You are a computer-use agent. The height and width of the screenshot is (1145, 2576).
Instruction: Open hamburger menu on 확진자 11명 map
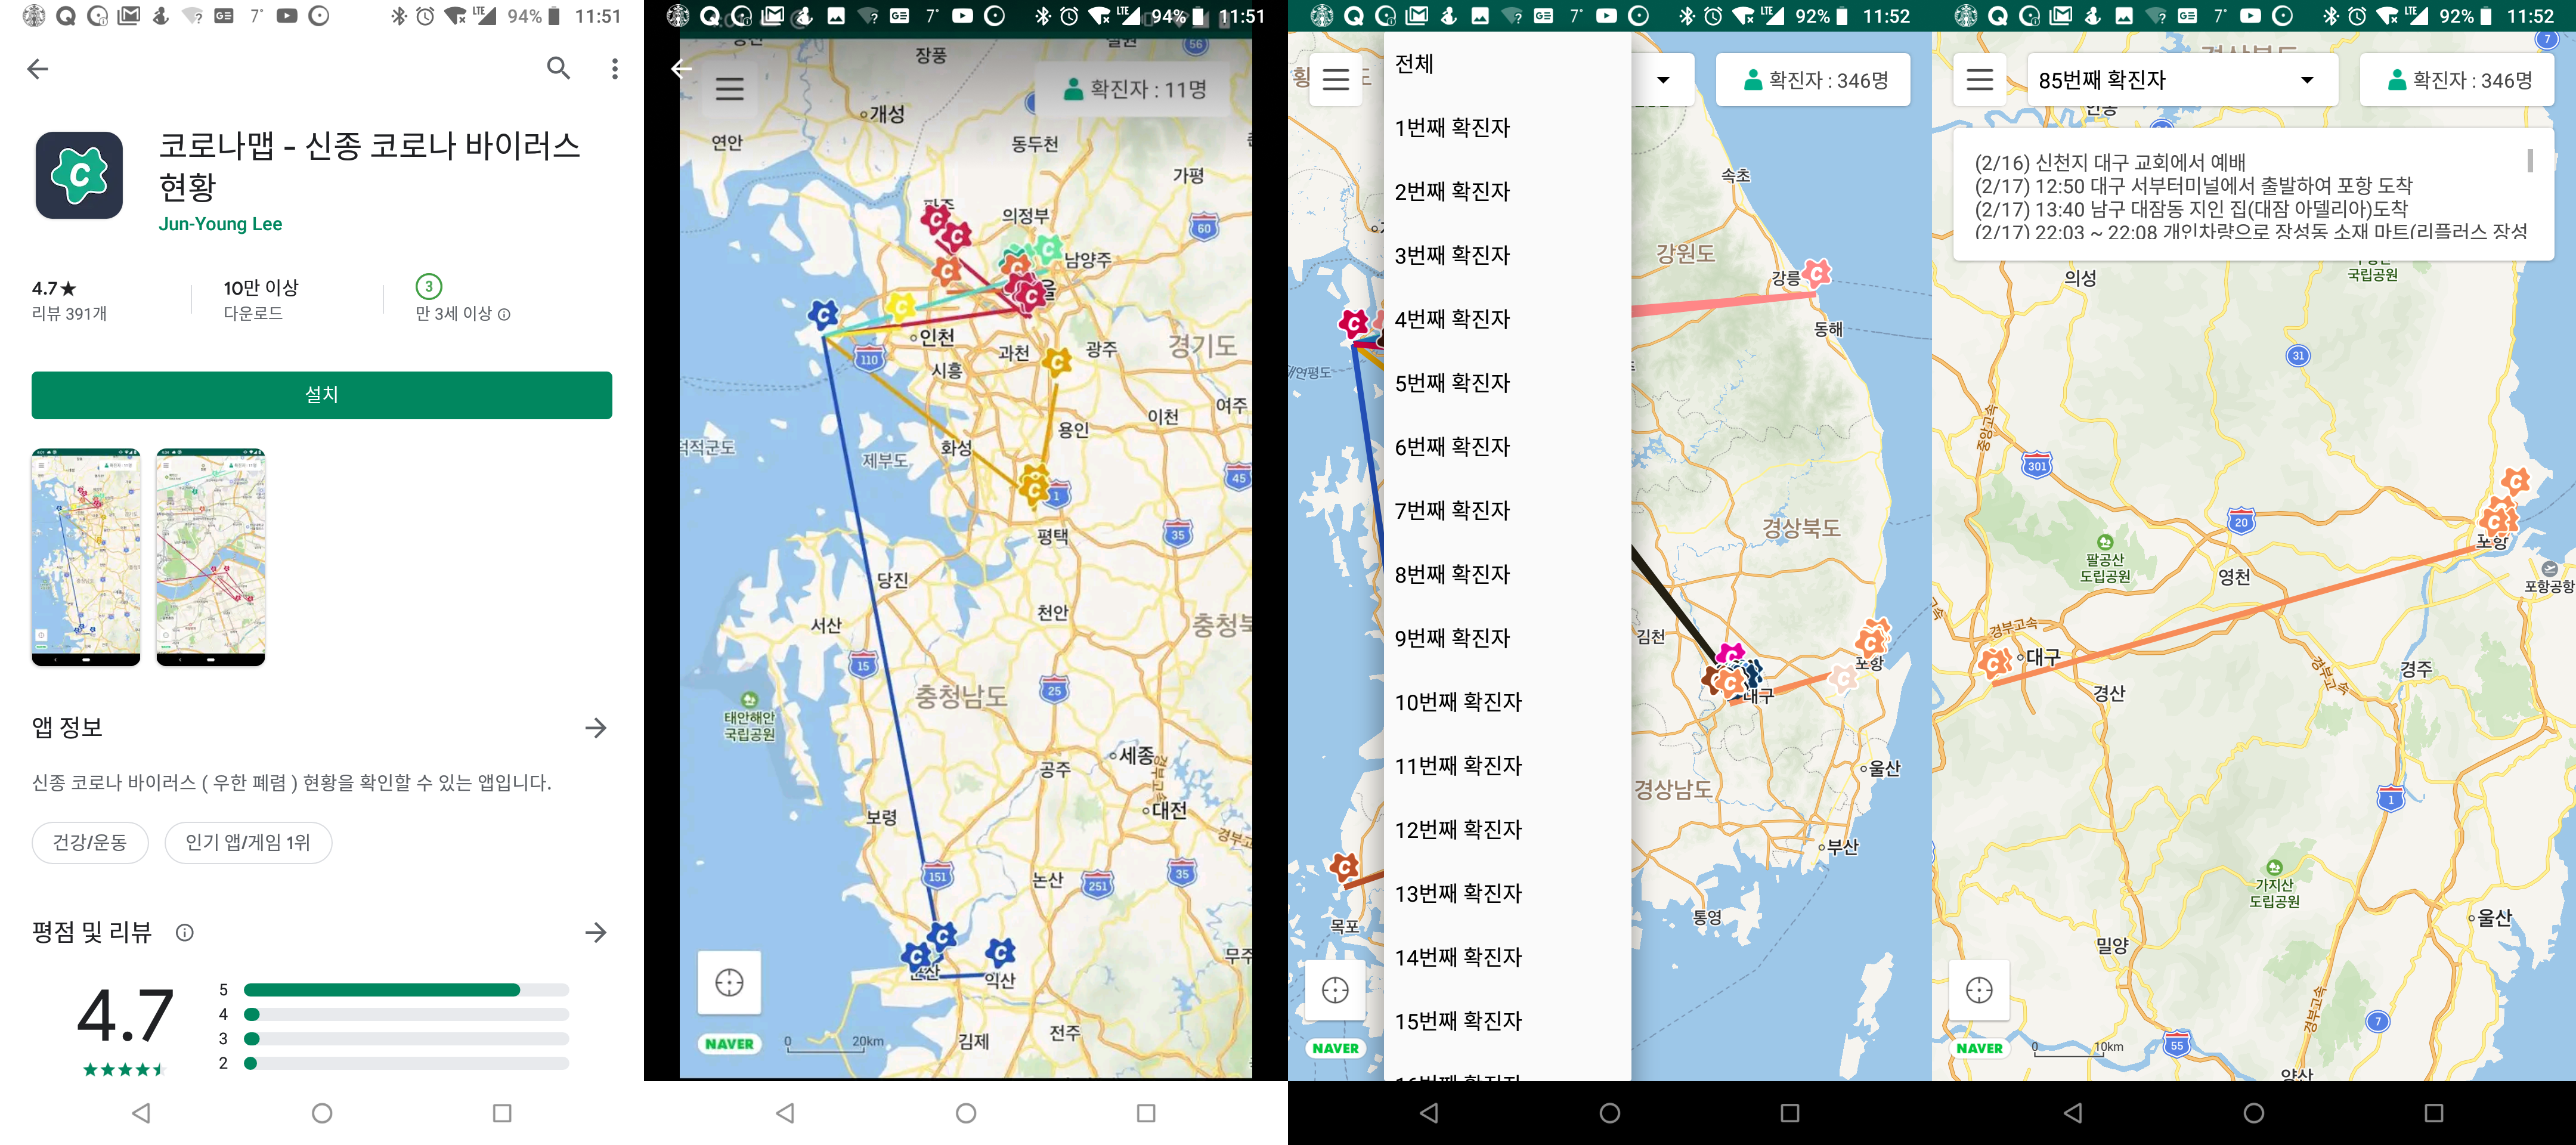click(x=729, y=89)
